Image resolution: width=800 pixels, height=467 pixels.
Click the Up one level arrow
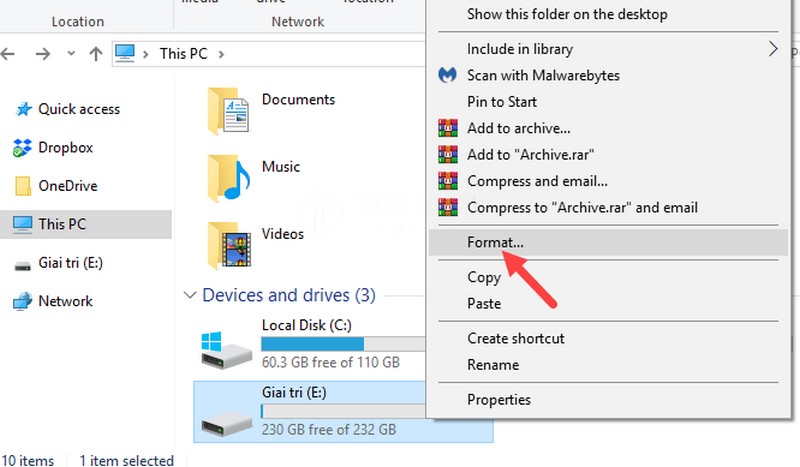tap(96, 53)
